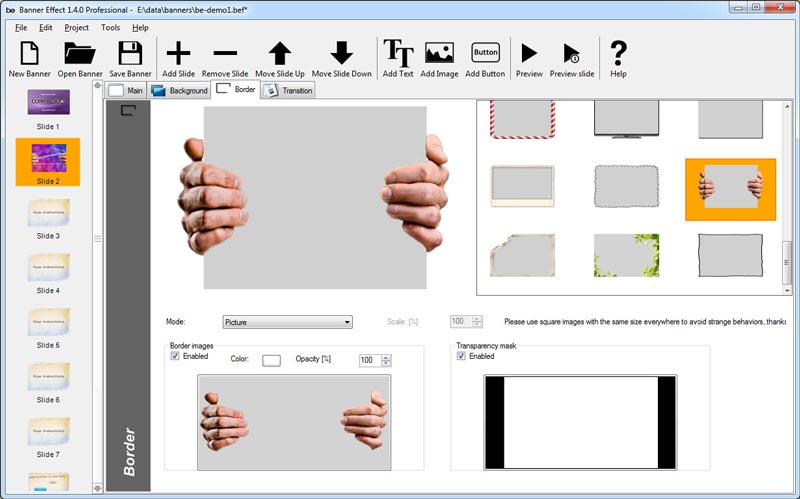Launch Preview with the play icon

pyautogui.click(x=529, y=55)
